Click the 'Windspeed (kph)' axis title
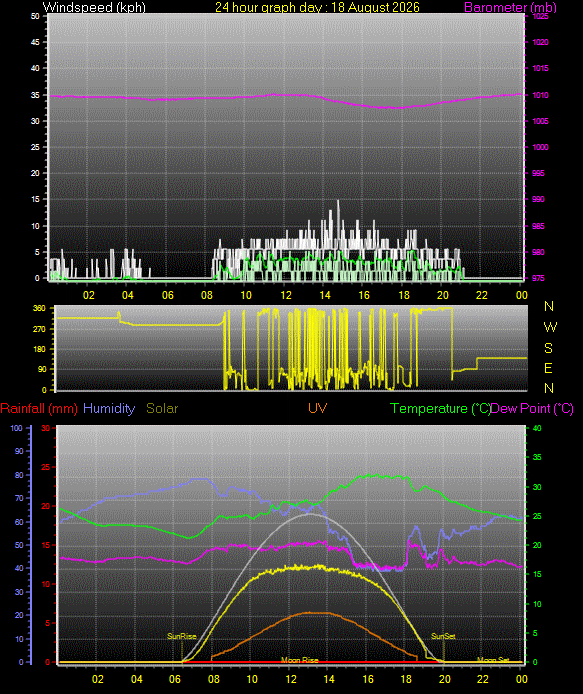This screenshot has width=583, height=694. 94,7
